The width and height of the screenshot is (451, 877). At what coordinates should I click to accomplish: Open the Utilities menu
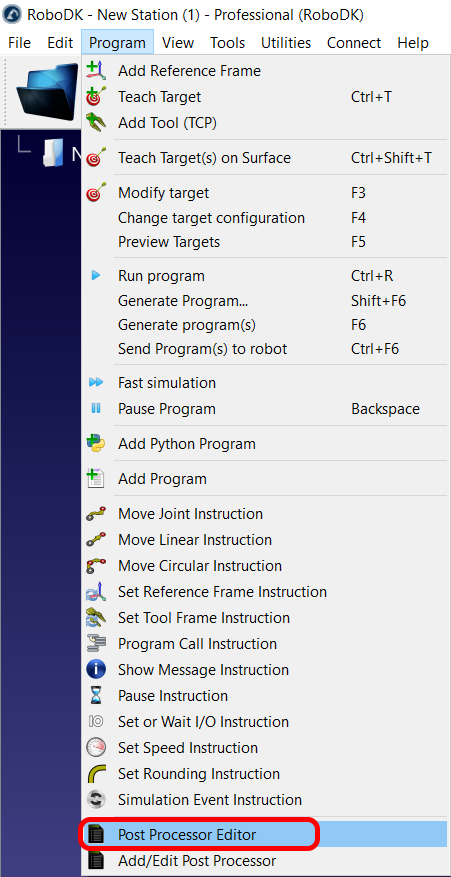[286, 43]
